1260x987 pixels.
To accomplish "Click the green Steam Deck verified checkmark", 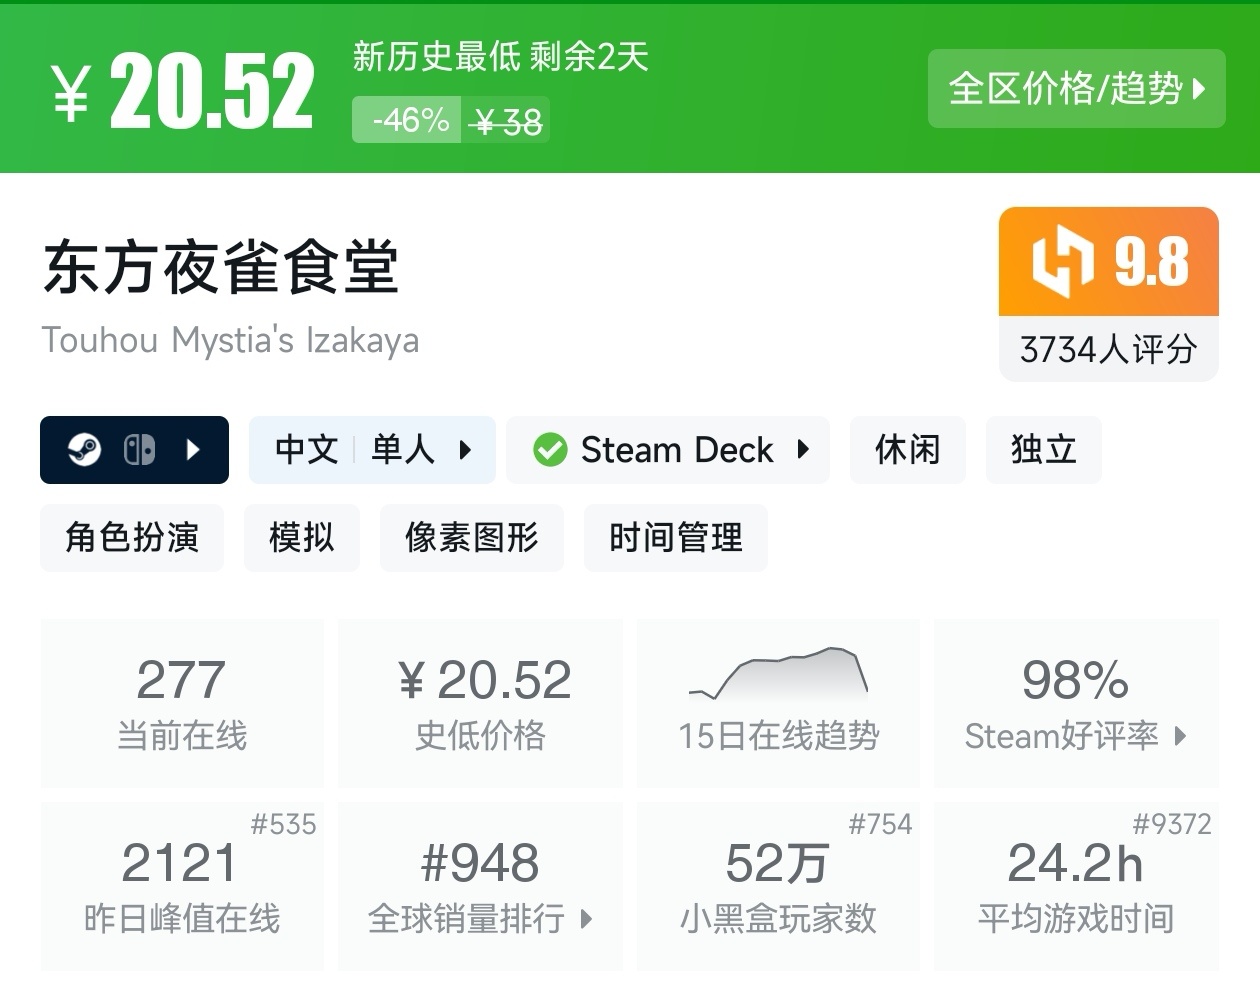I will (549, 450).
